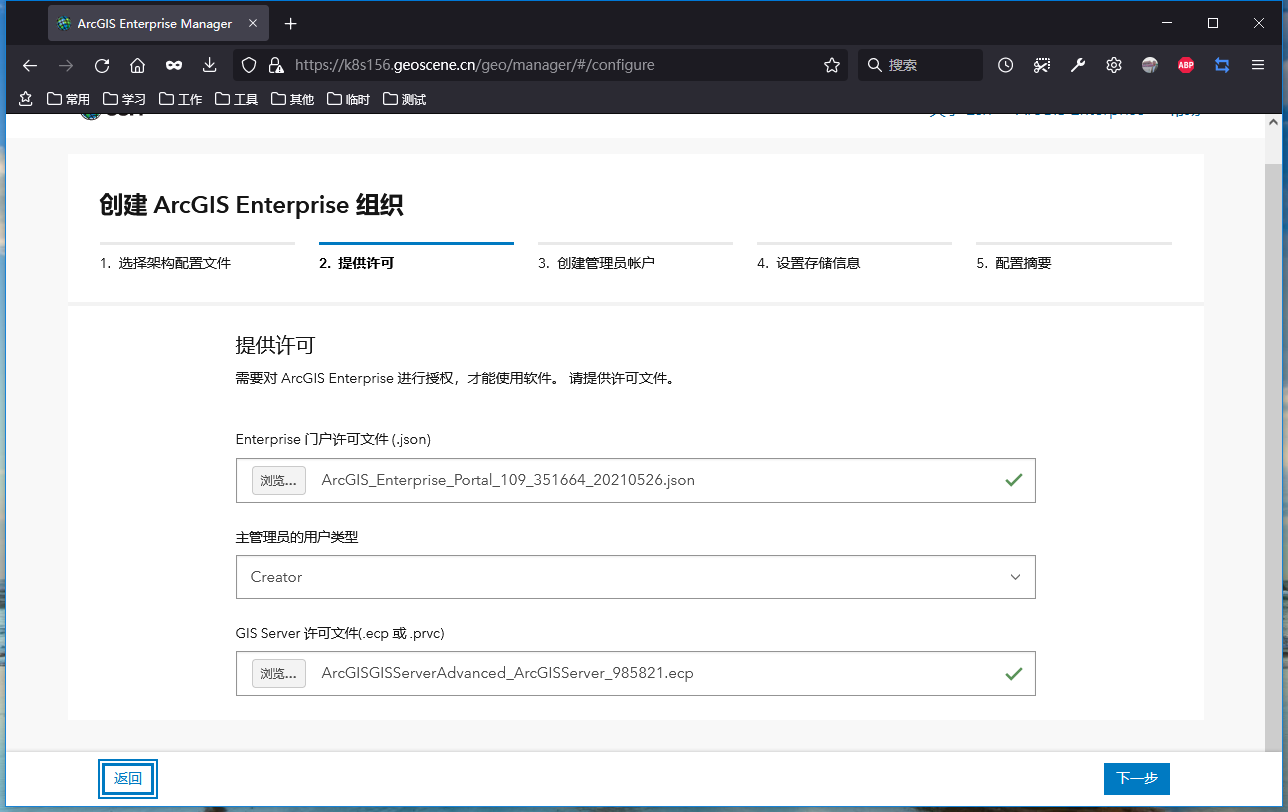
Task: Click the page vertical scrollbar
Action: pyautogui.click(x=1272, y=459)
